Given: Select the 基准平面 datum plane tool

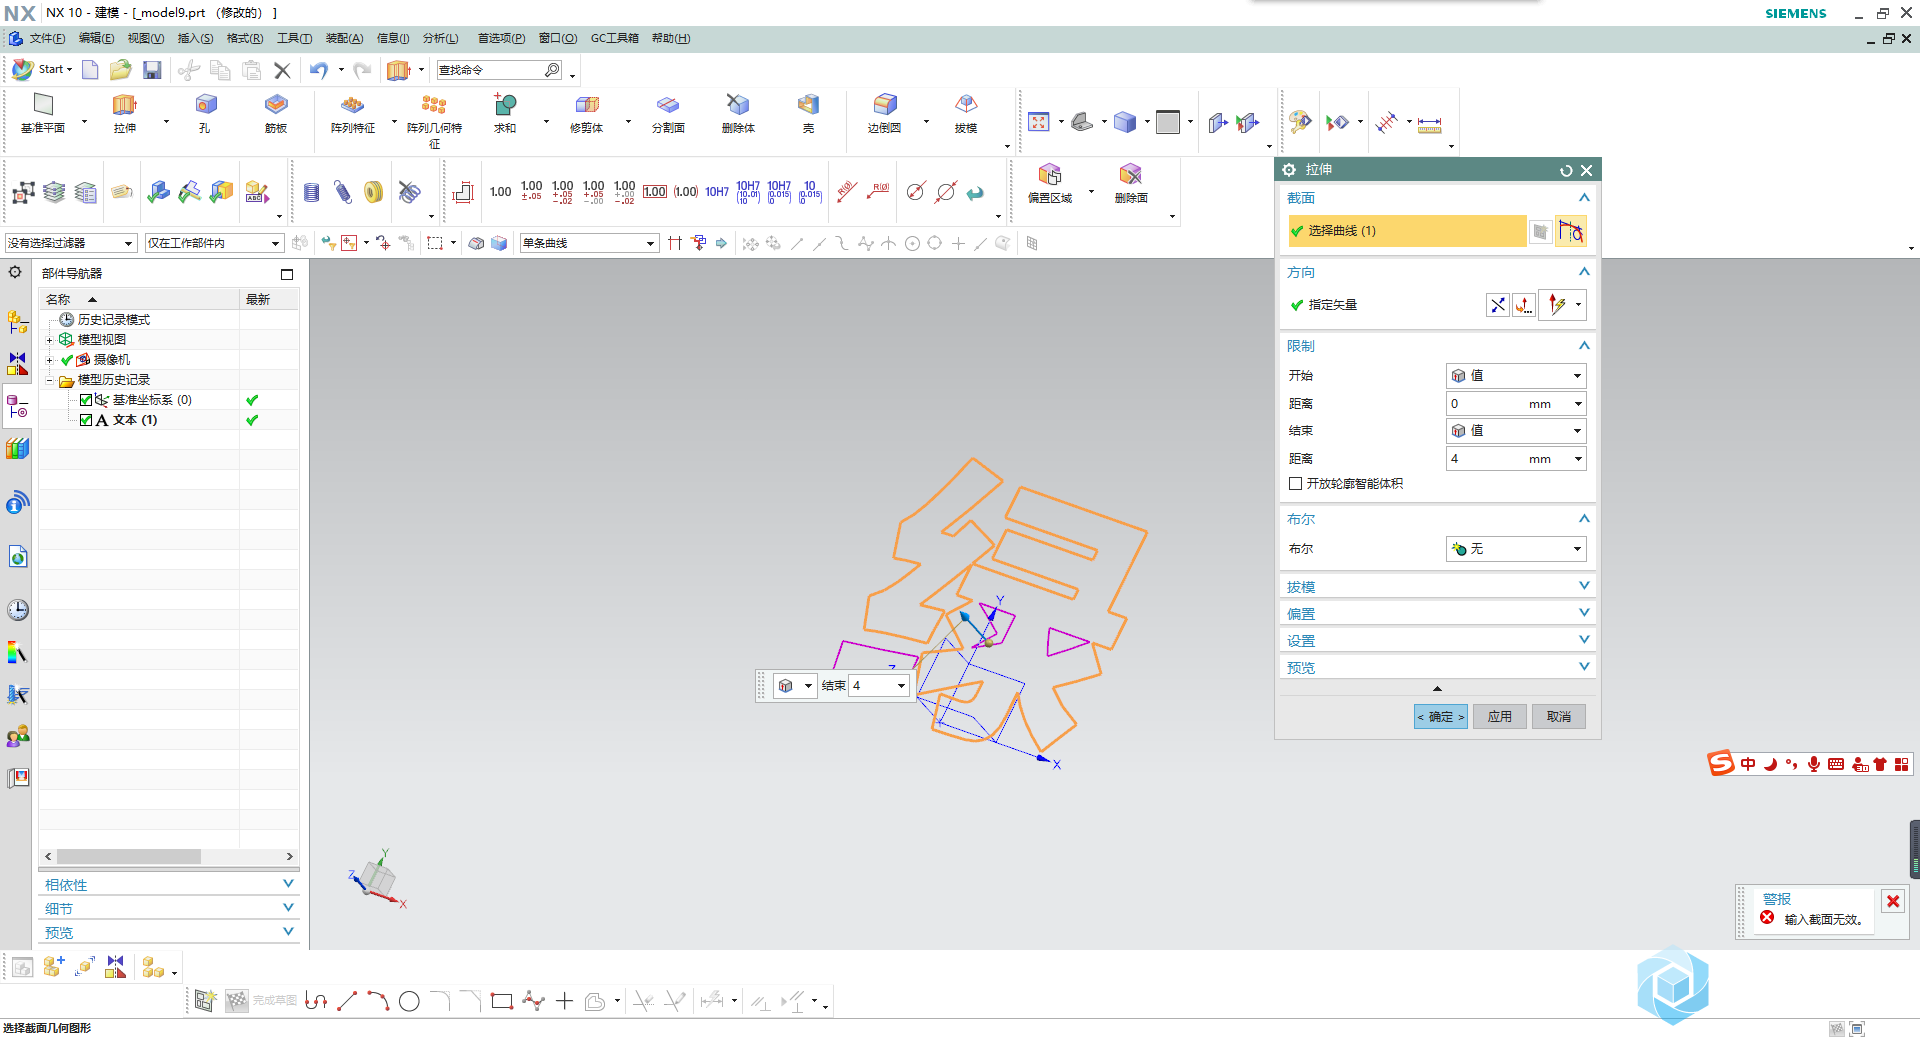Looking at the screenshot, I should (x=43, y=113).
